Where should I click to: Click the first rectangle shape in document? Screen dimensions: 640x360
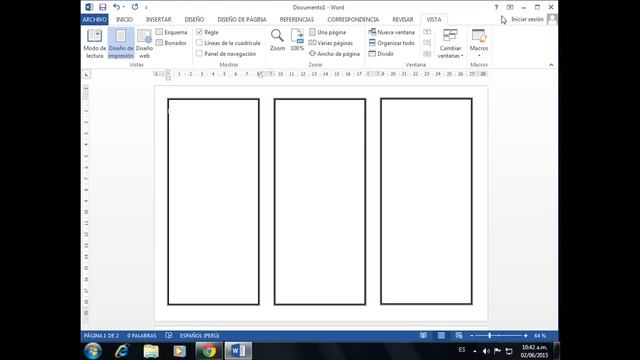(x=213, y=201)
